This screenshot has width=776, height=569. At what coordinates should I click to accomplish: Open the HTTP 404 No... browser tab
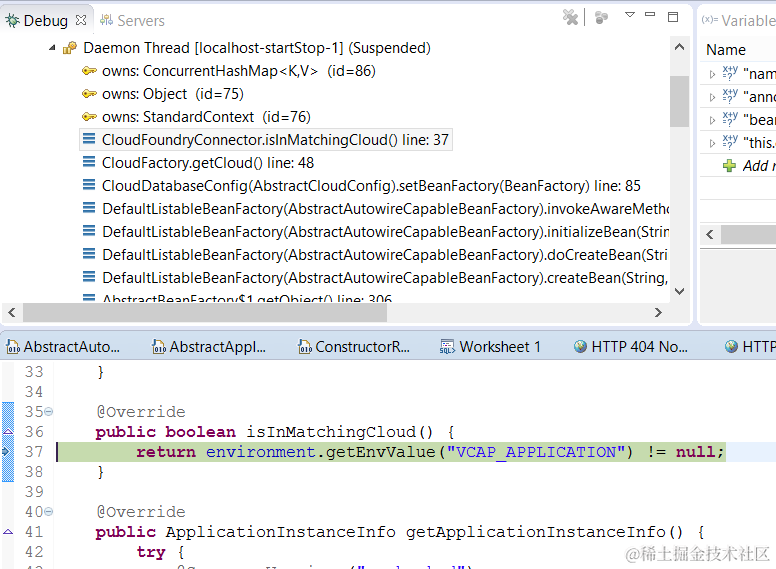630,347
